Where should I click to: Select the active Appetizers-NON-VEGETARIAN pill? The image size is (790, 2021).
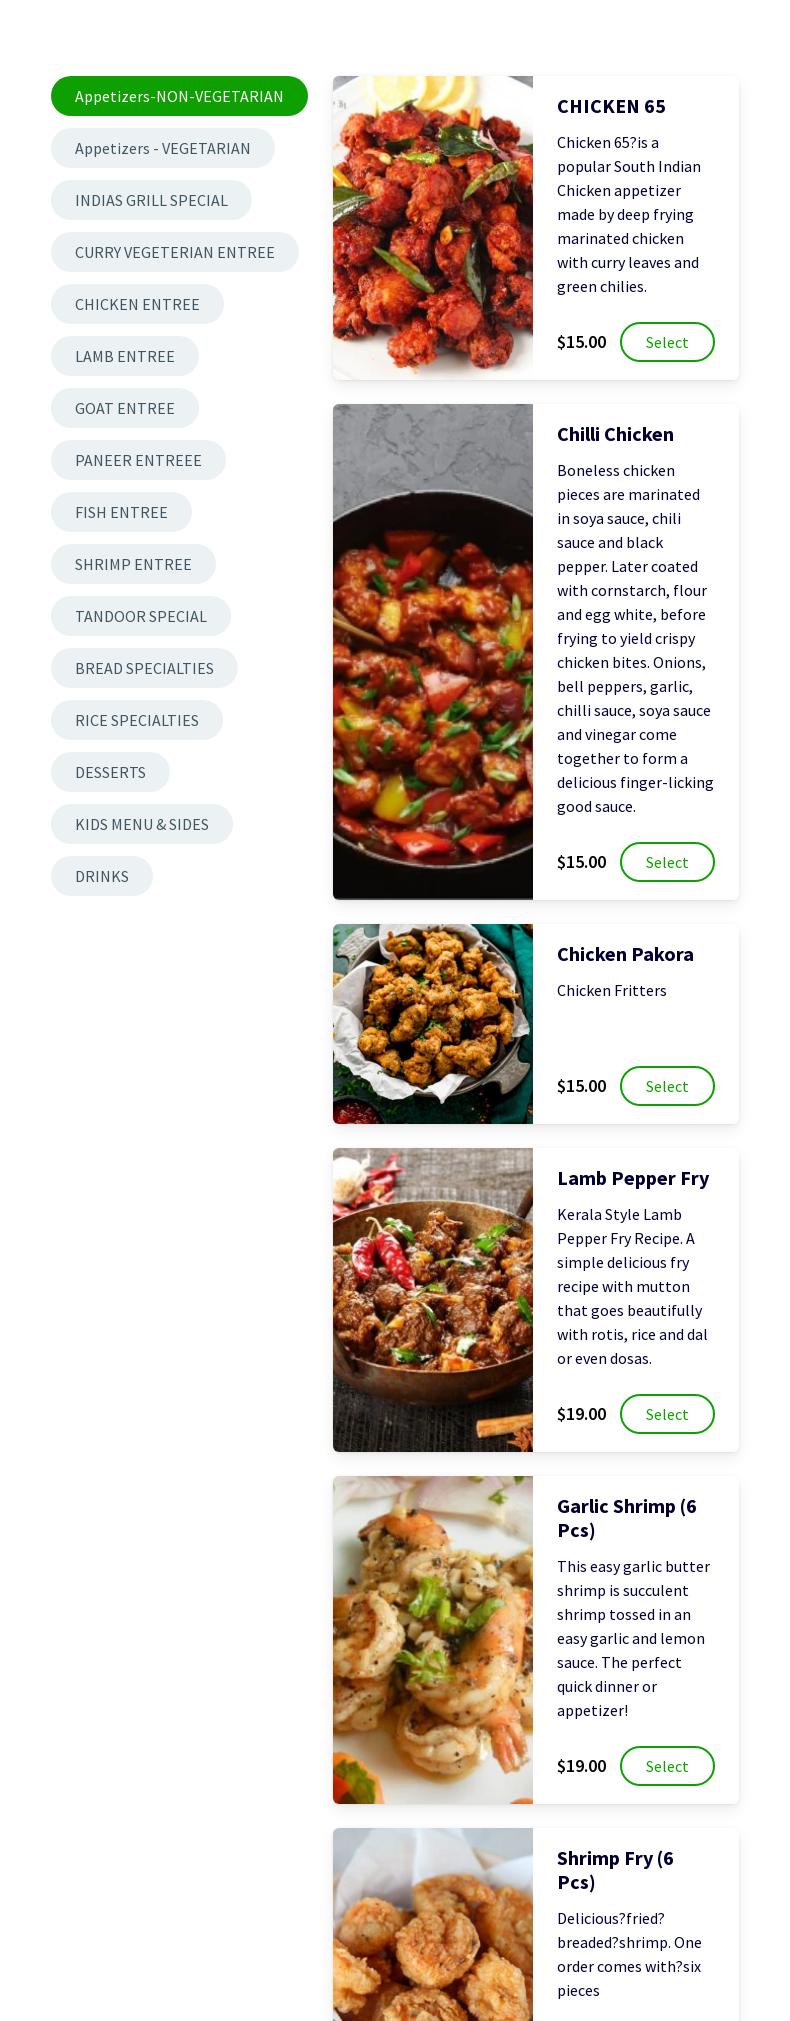point(179,96)
